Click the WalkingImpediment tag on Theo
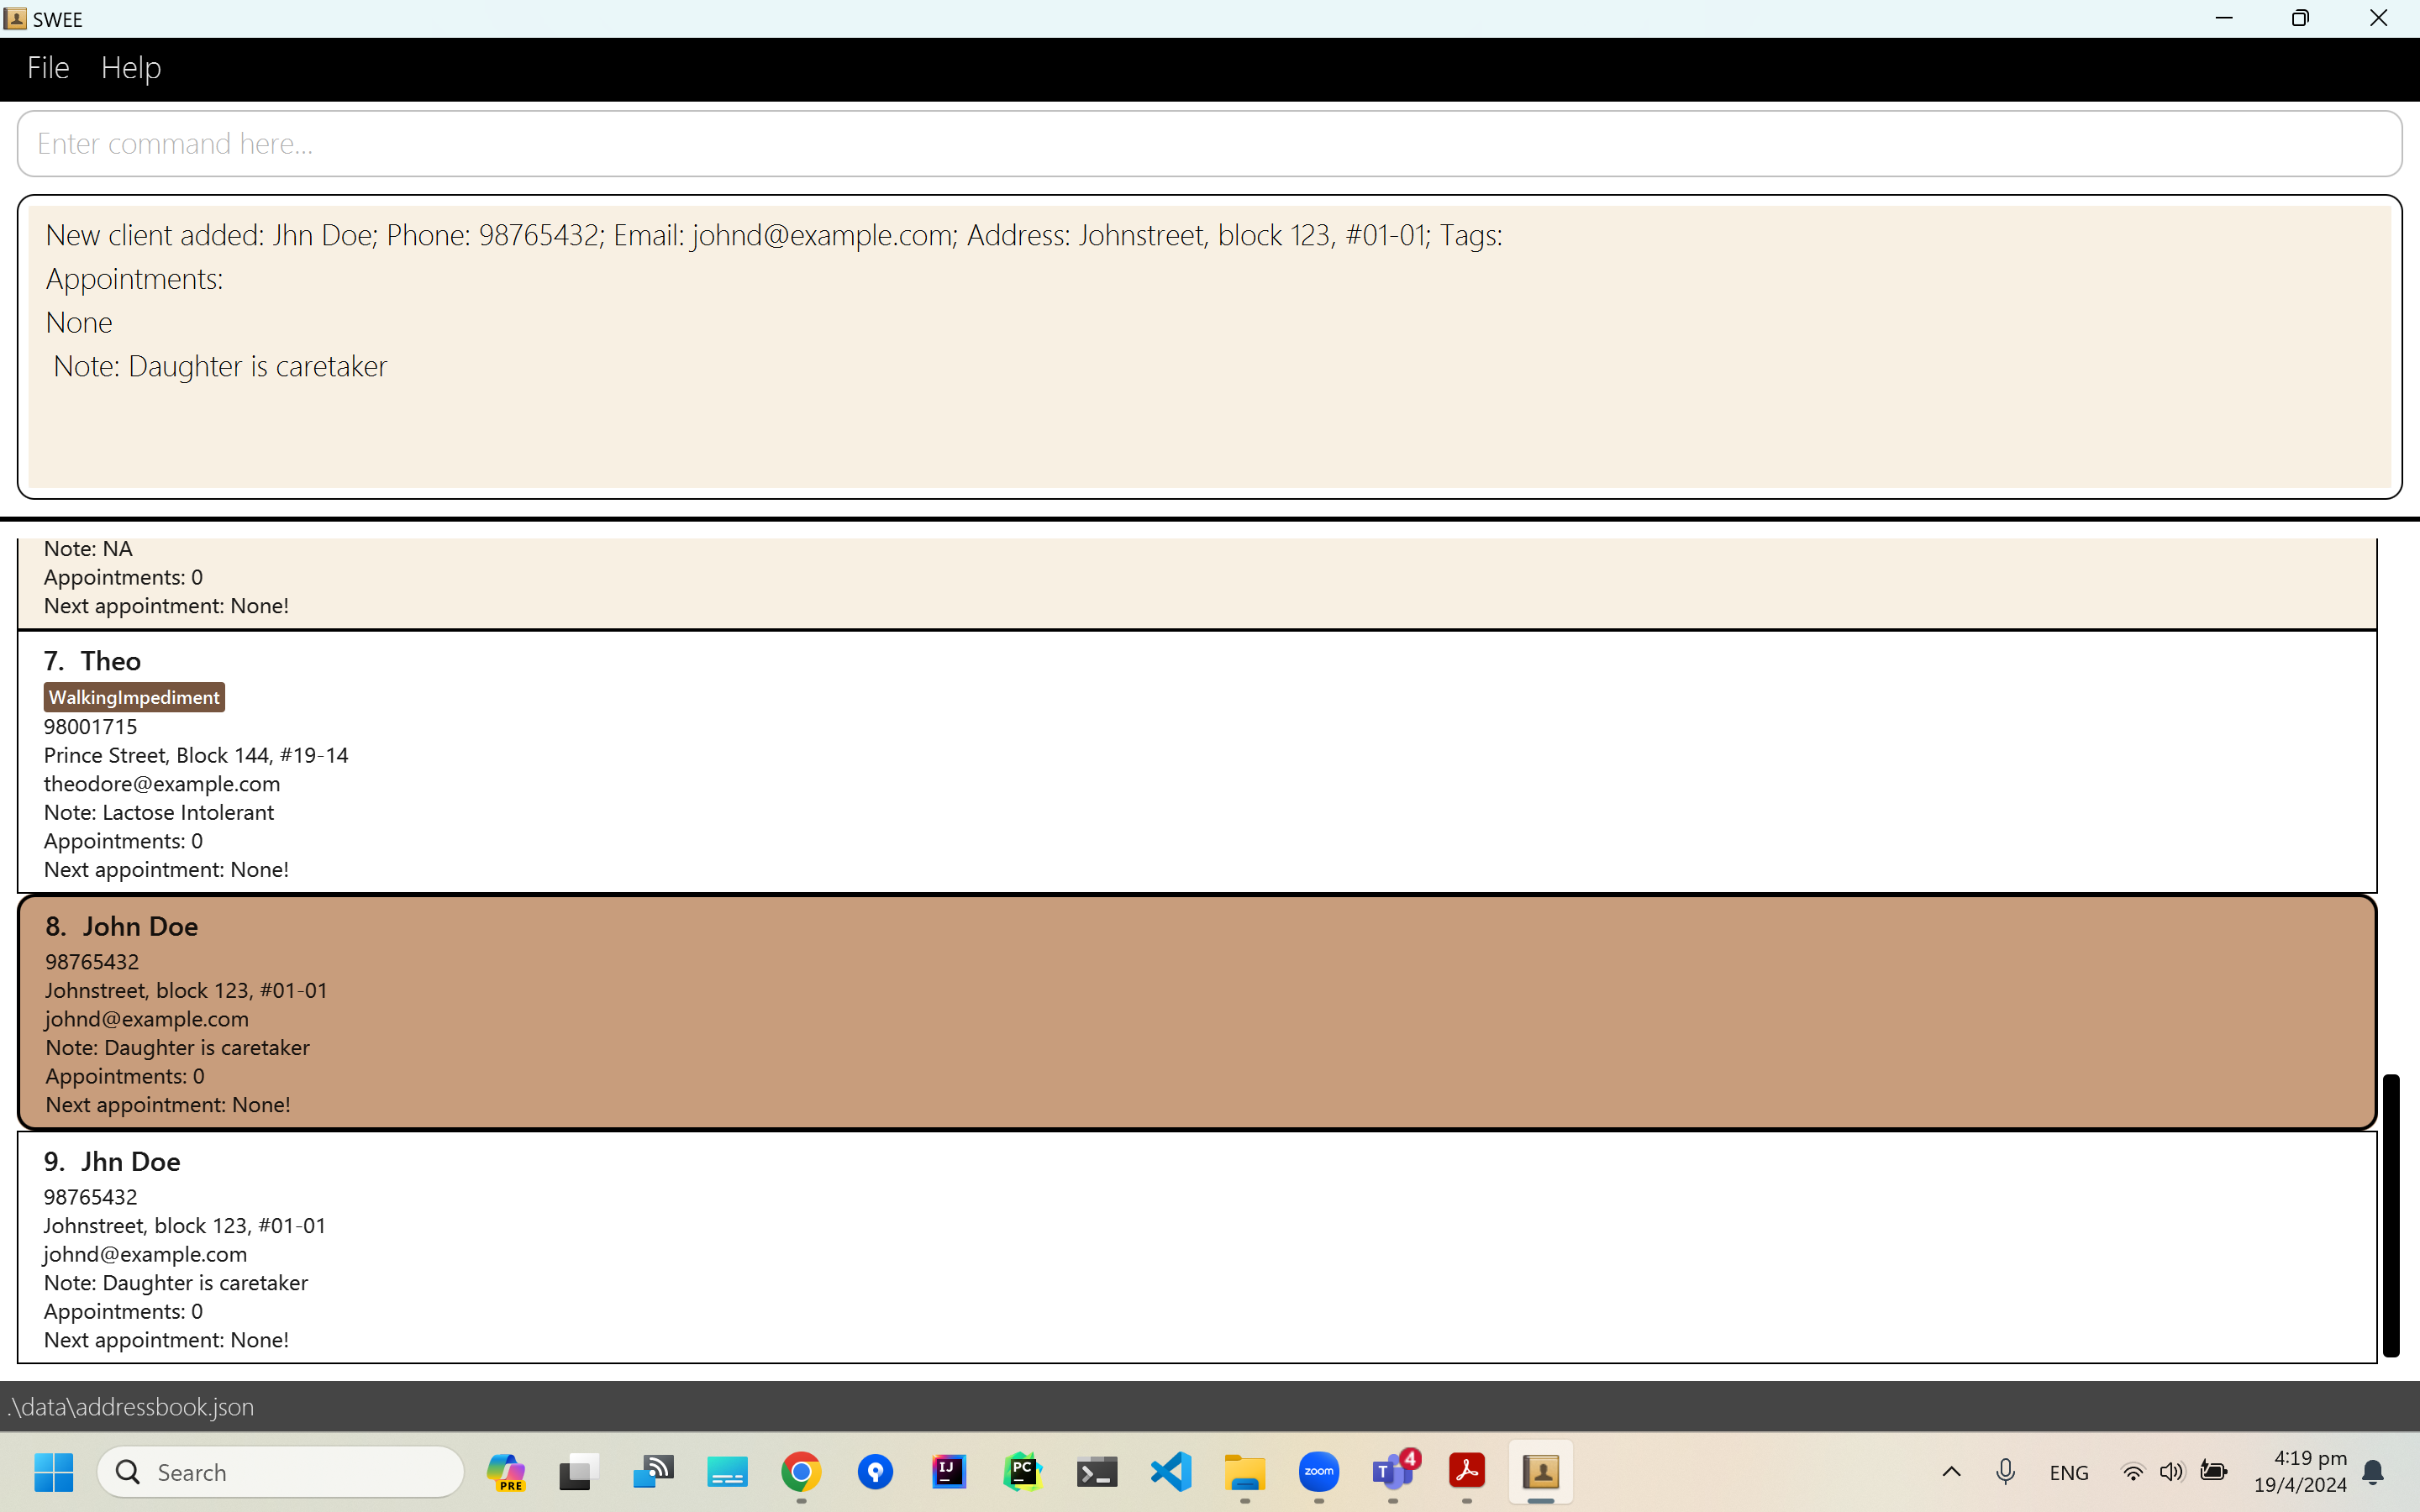The height and width of the screenshot is (1512, 2420). point(134,697)
